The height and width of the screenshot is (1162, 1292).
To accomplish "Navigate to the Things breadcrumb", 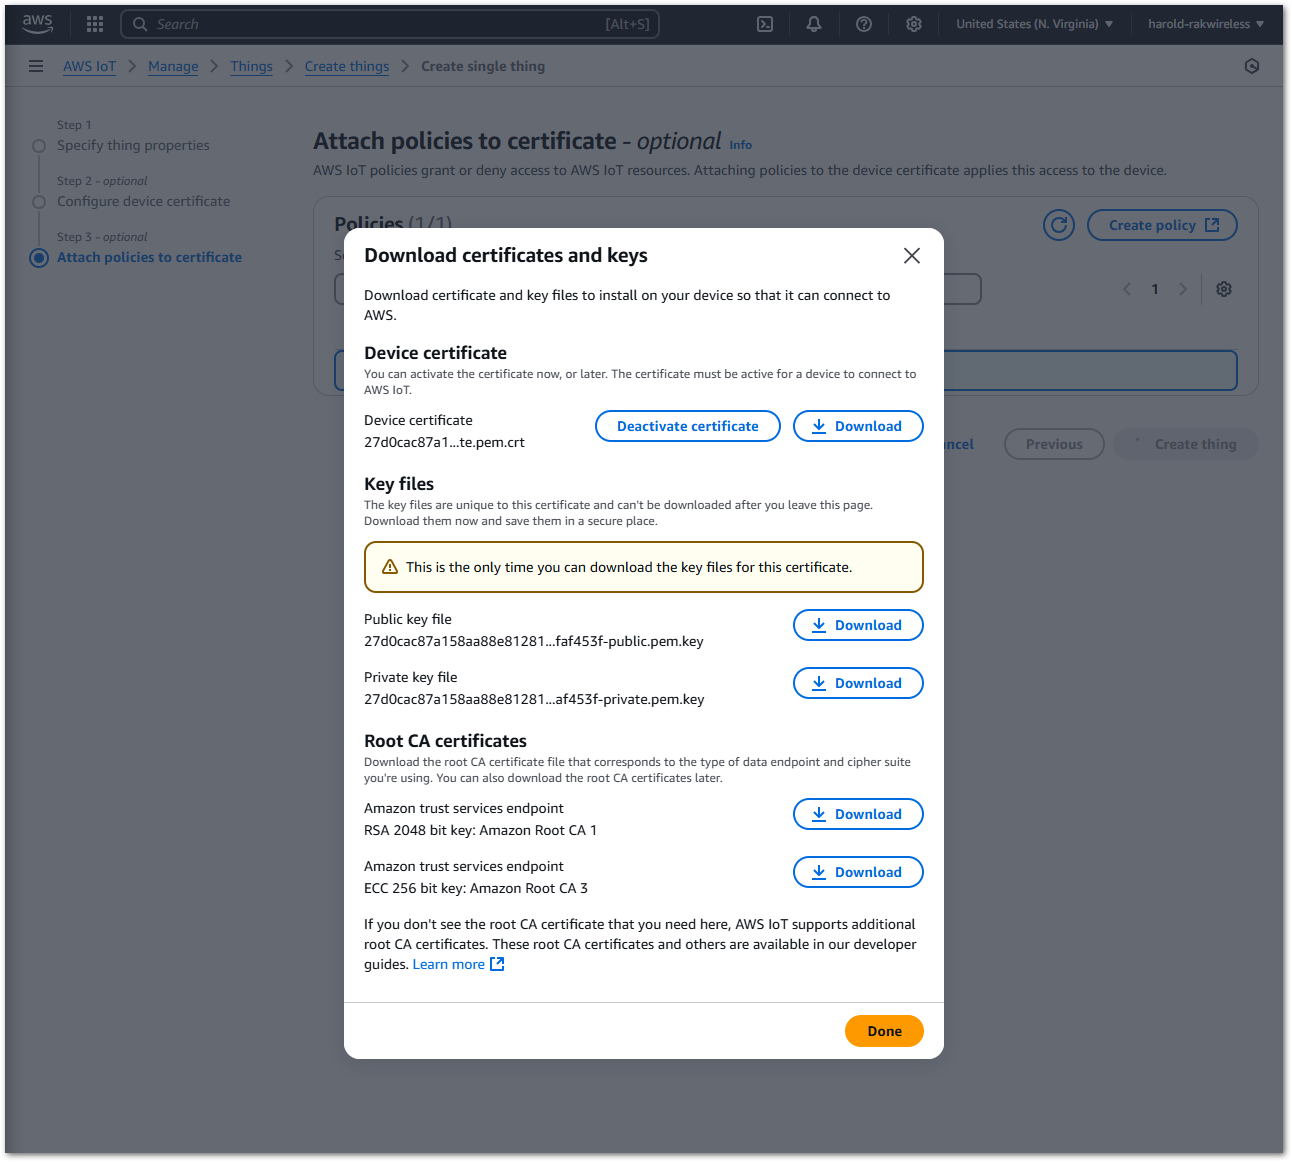I will [251, 66].
